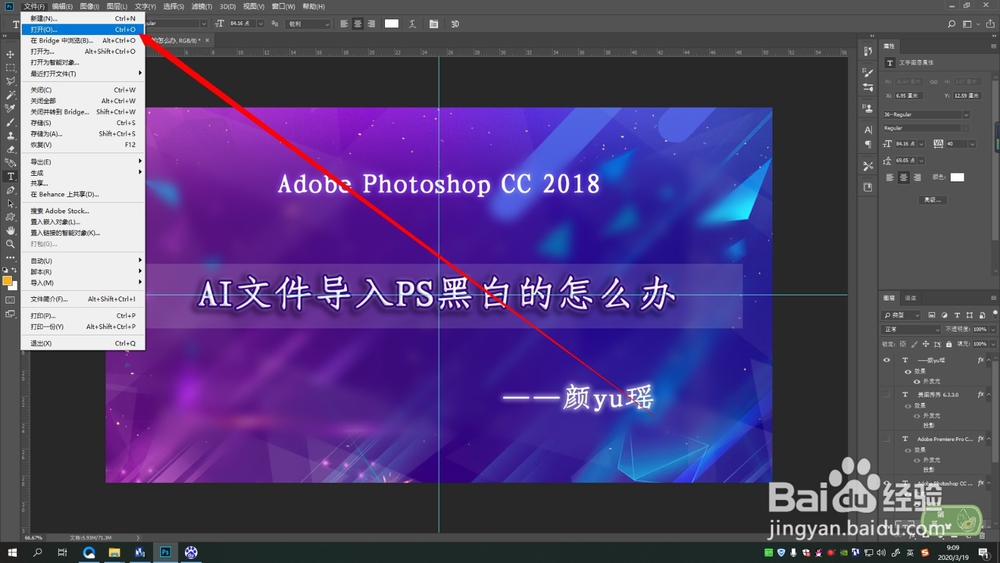Viewport: 1000px width, 563px height.
Task: Open font size dropdown in options bar
Action: tap(261, 24)
